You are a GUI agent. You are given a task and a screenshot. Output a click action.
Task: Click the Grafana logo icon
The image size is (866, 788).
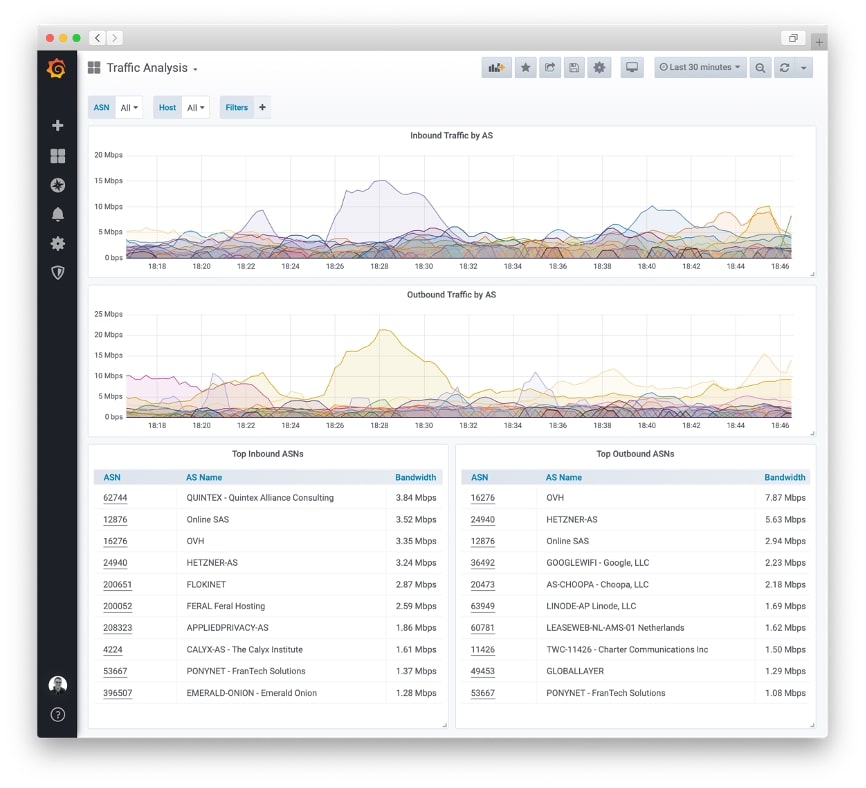56,68
